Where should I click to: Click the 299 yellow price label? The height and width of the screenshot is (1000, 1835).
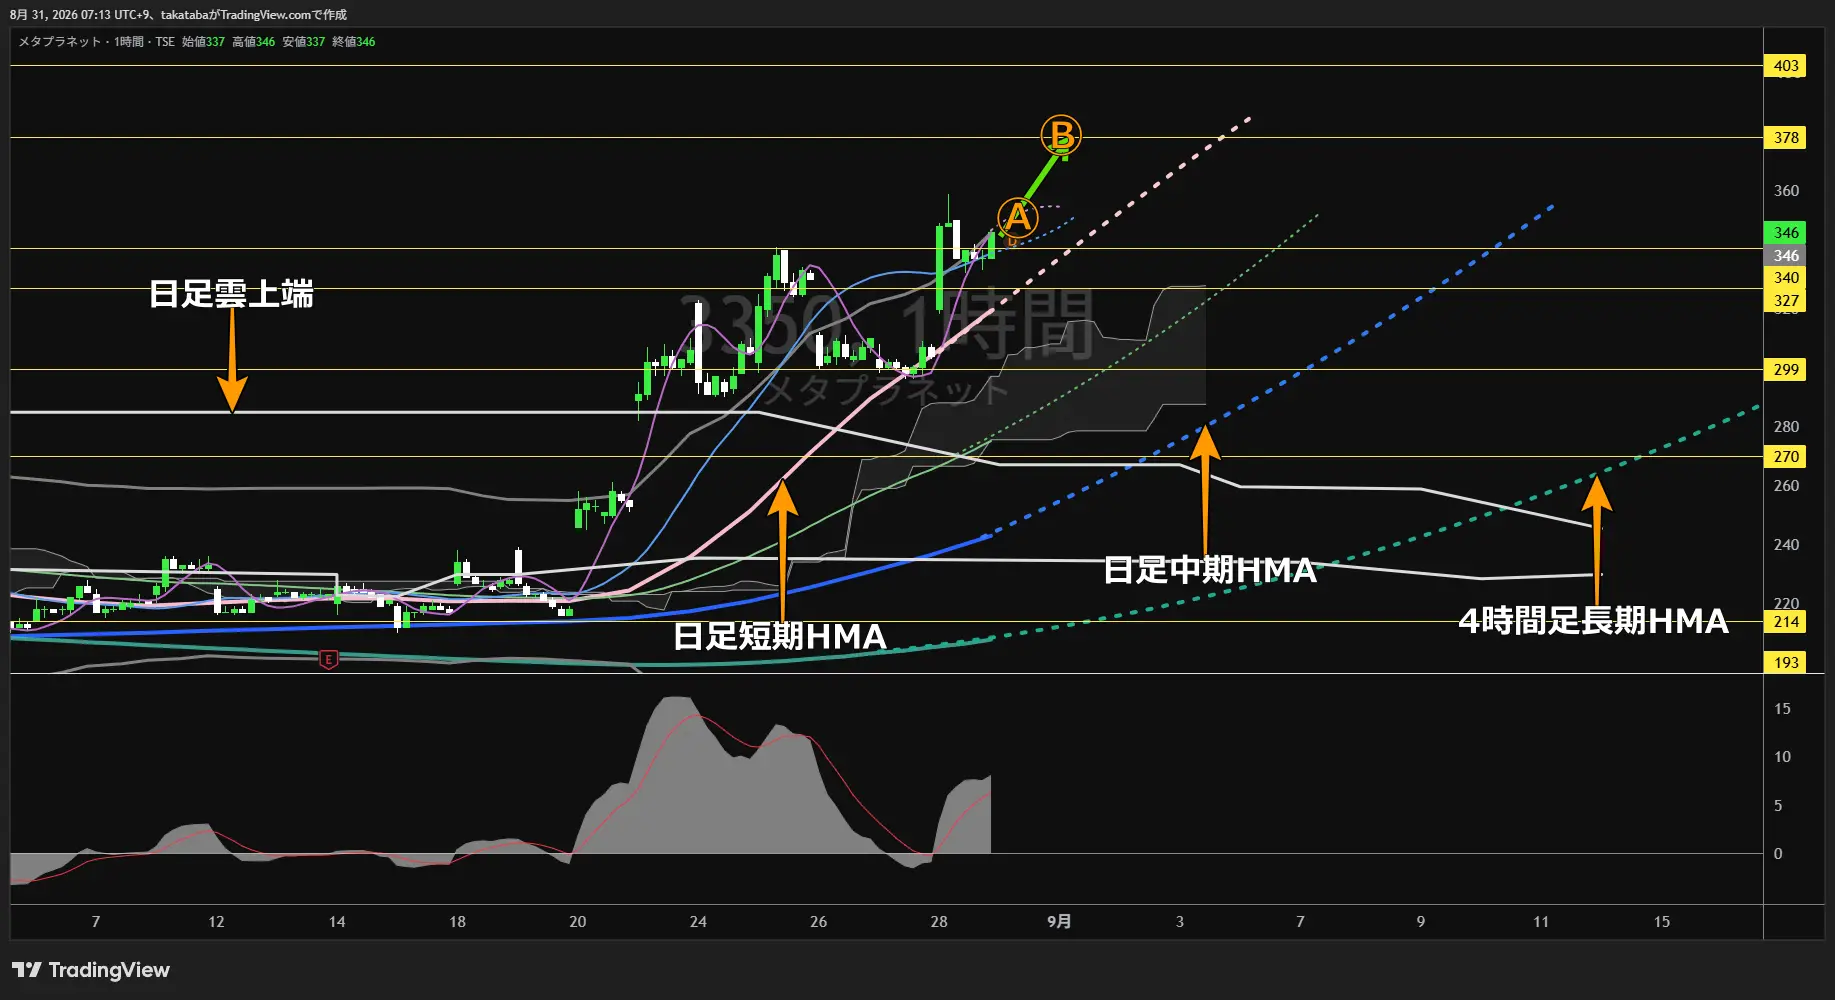[1785, 370]
